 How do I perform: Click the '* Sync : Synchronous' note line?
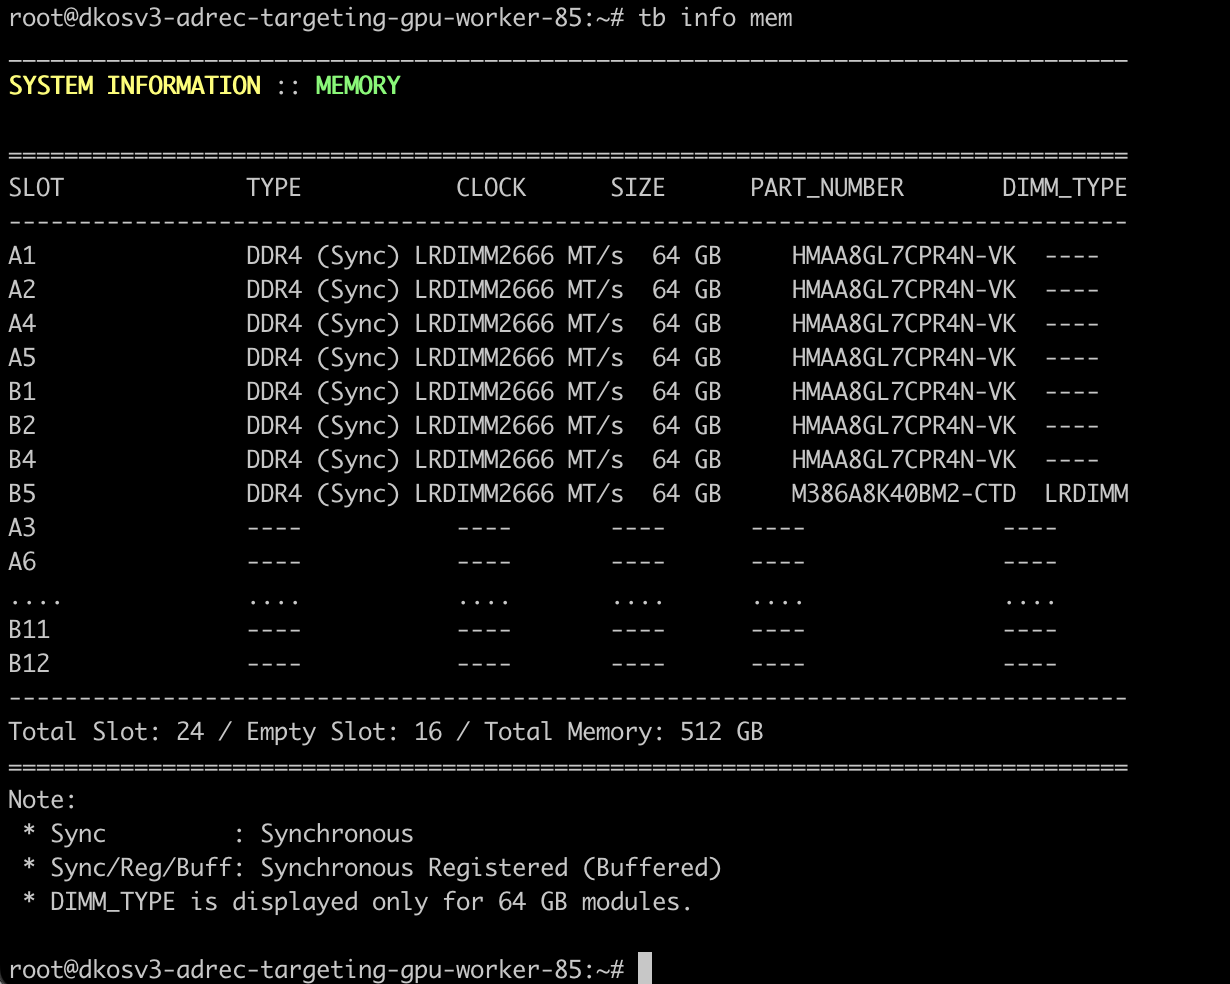coord(218,834)
